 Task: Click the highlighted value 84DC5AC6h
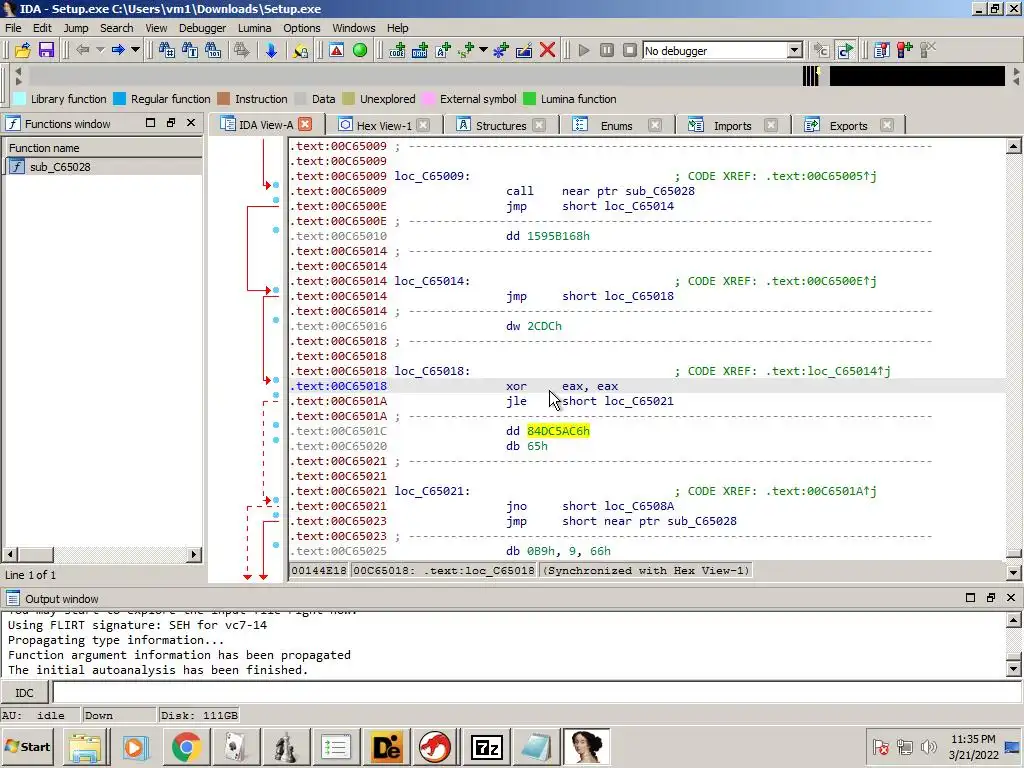coord(558,431)
